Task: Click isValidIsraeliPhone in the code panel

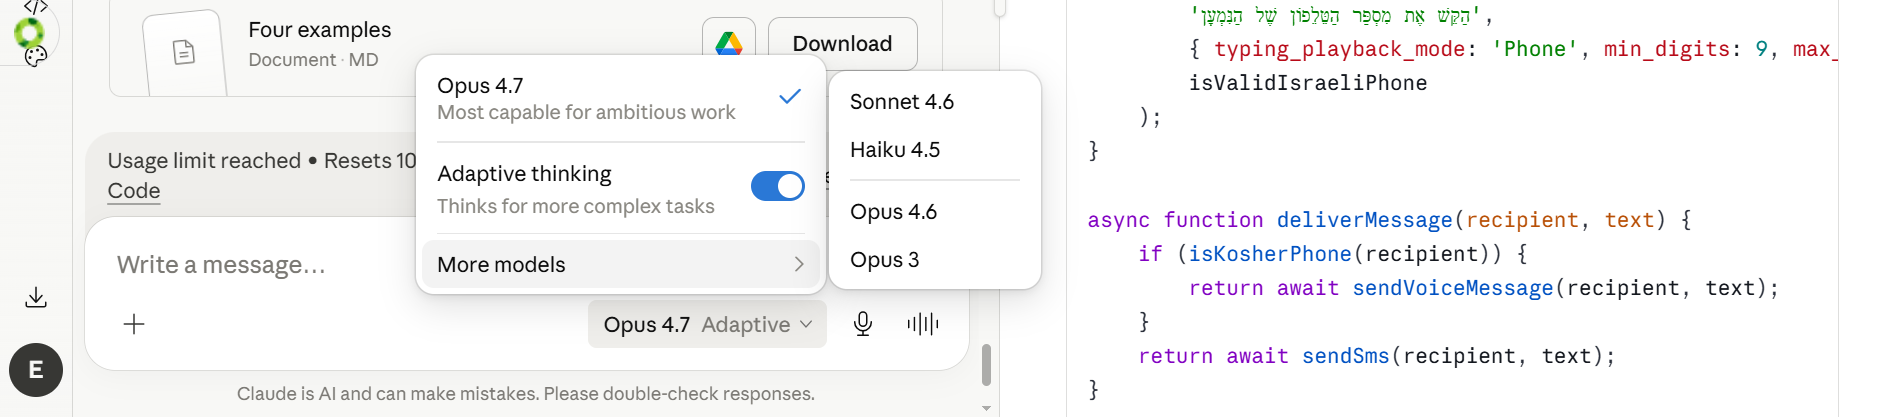Action: 1308,83
